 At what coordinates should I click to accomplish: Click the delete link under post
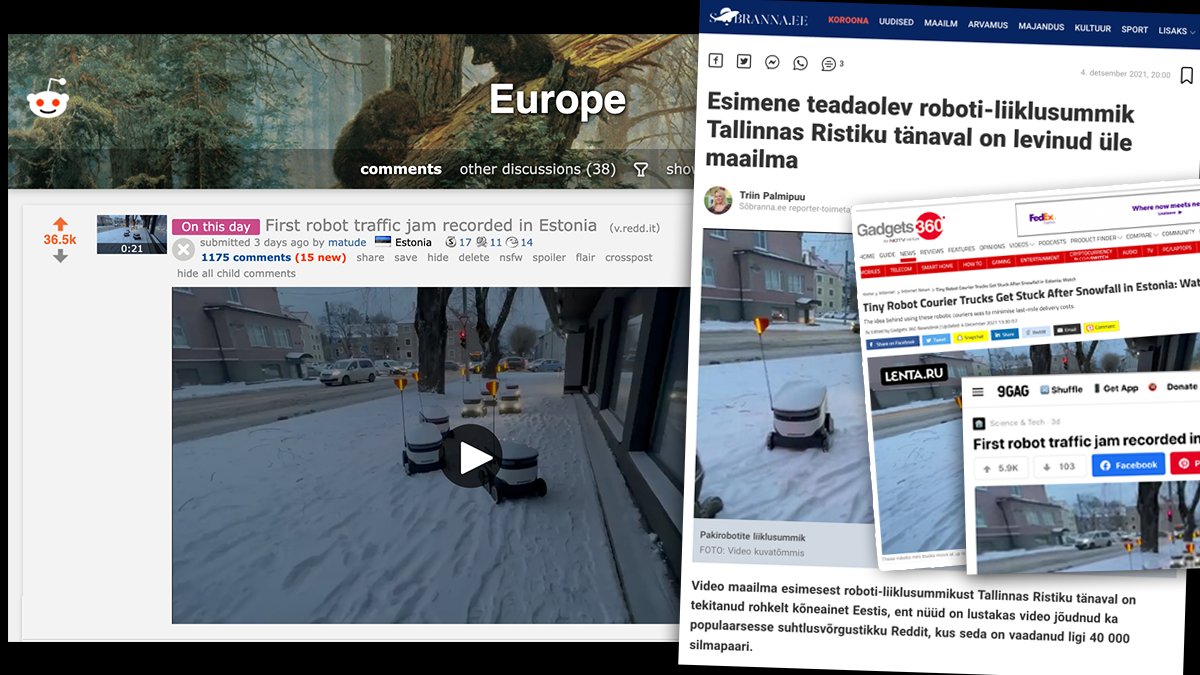[x=474, y=257]
